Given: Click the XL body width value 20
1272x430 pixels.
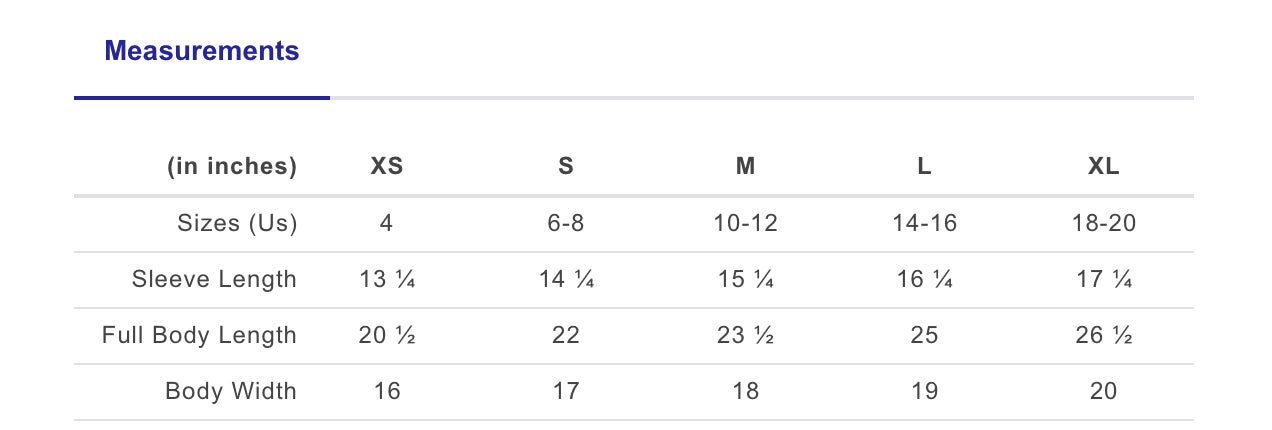Looking at the screenshot, I should pos(1104,391).
